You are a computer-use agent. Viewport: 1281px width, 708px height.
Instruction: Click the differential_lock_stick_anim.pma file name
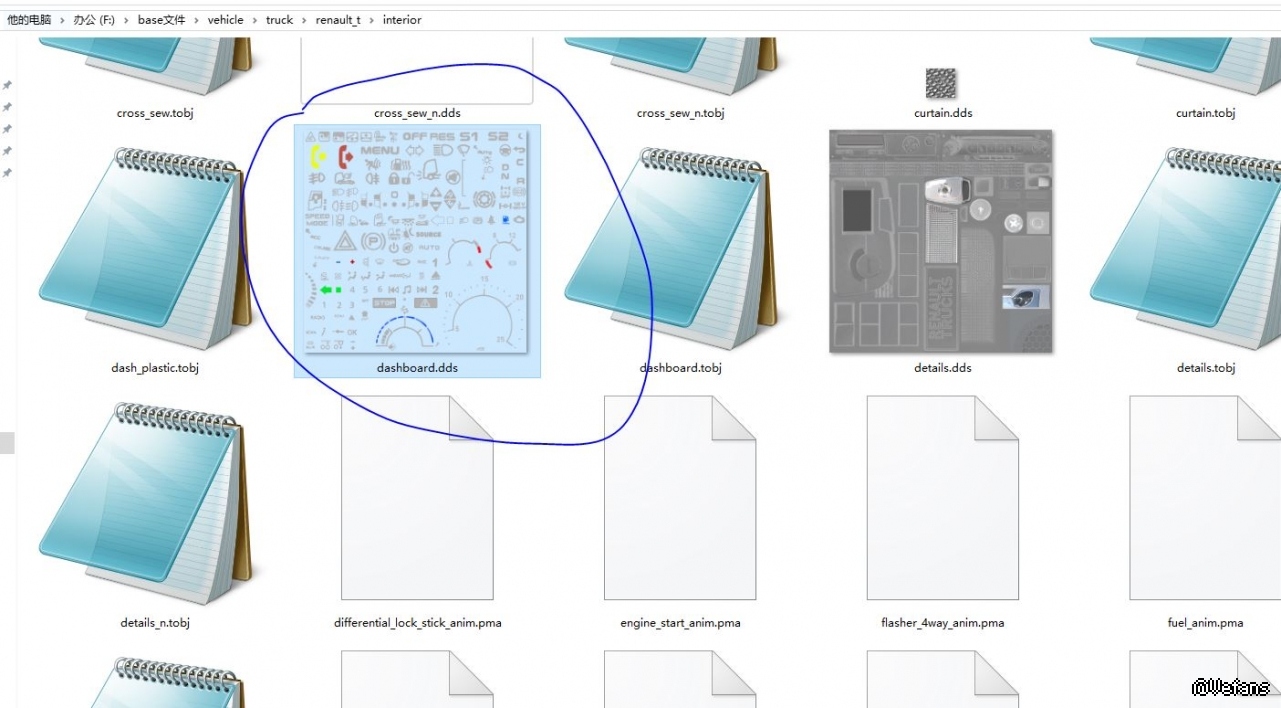point(418,623)
